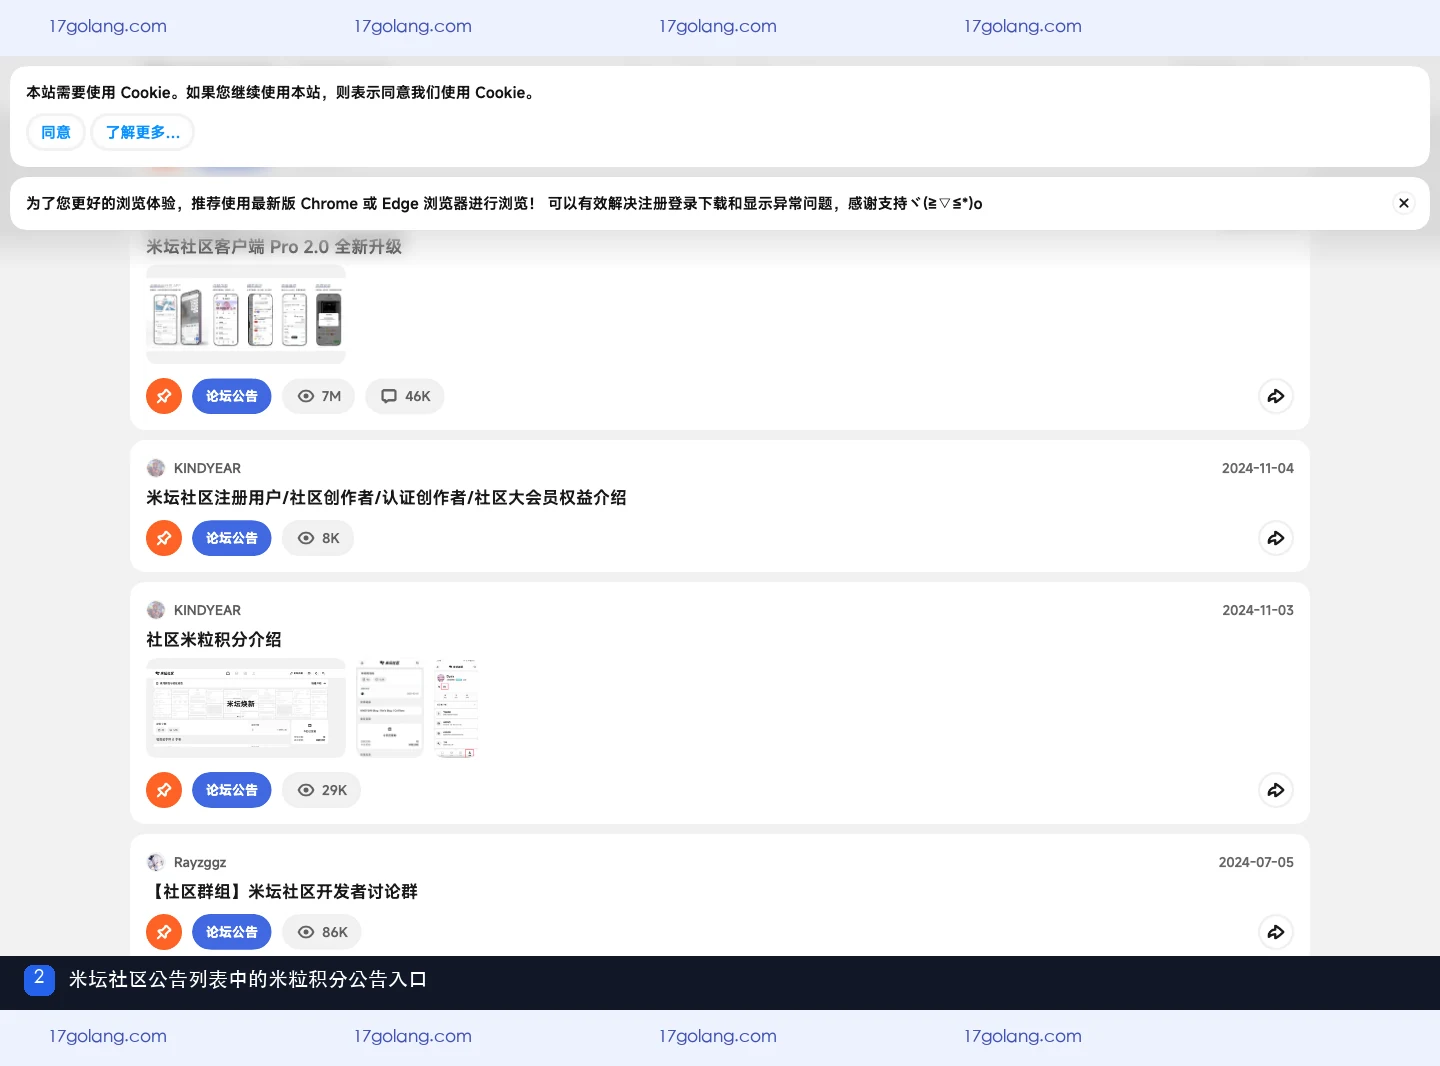The height and width of the screenshot is (1066, 1440).
Task: Open the 社区米粒积分介绍 post
Action: click(x=214, y=640)
